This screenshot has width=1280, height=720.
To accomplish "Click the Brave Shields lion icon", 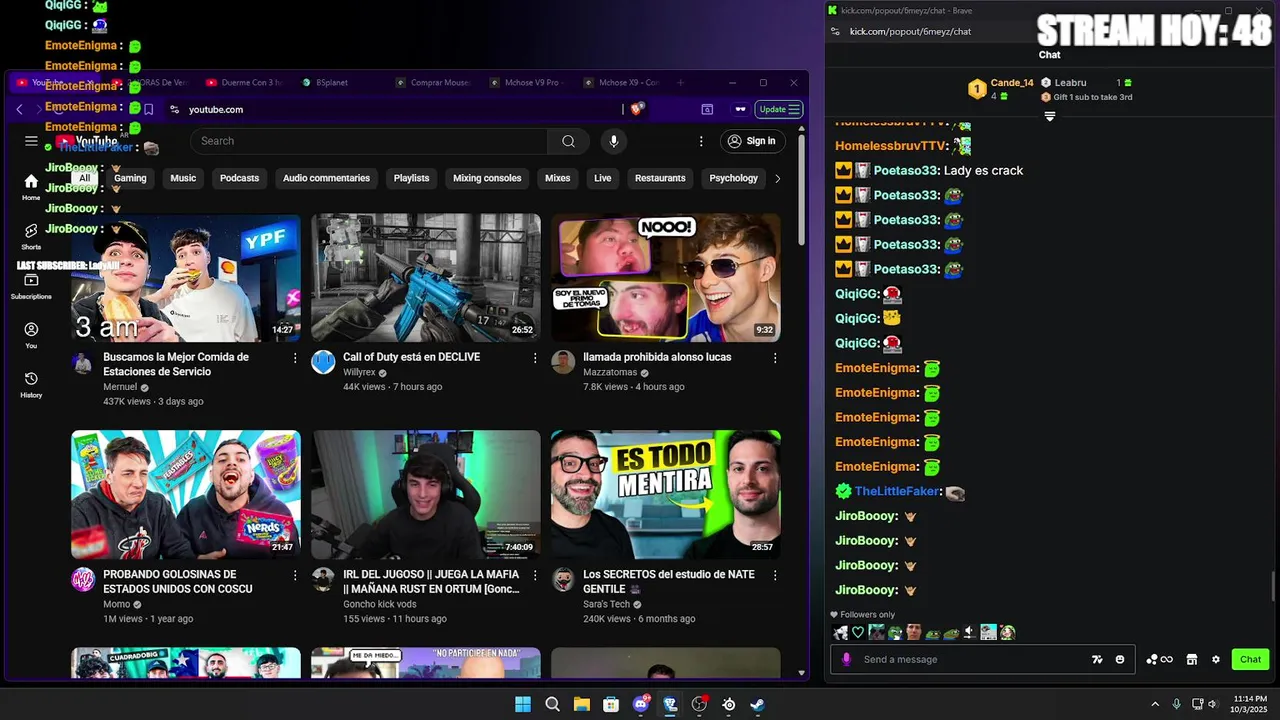I will point(637,109).
